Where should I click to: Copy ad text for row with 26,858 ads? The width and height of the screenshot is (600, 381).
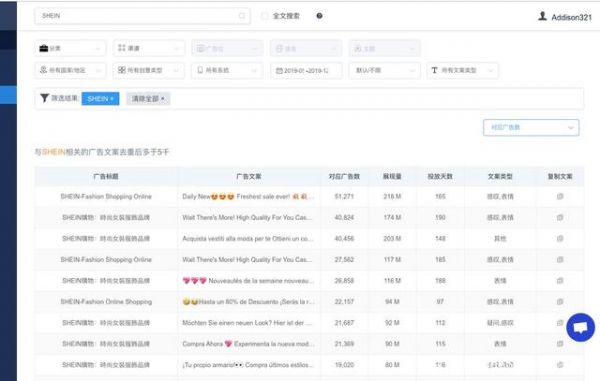560,280
